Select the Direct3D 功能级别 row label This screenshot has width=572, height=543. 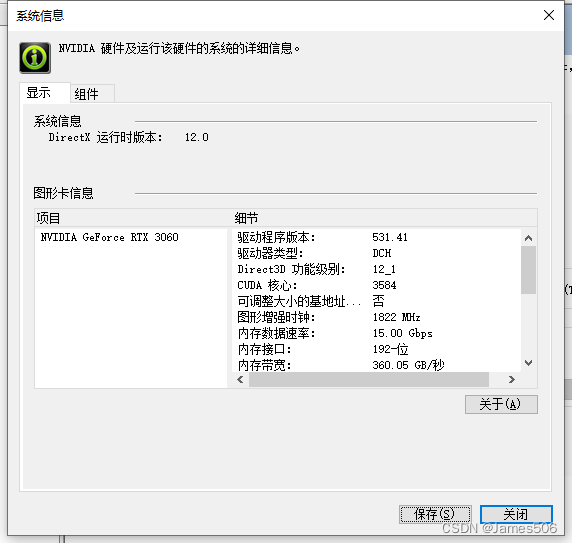tap(291, 269)
